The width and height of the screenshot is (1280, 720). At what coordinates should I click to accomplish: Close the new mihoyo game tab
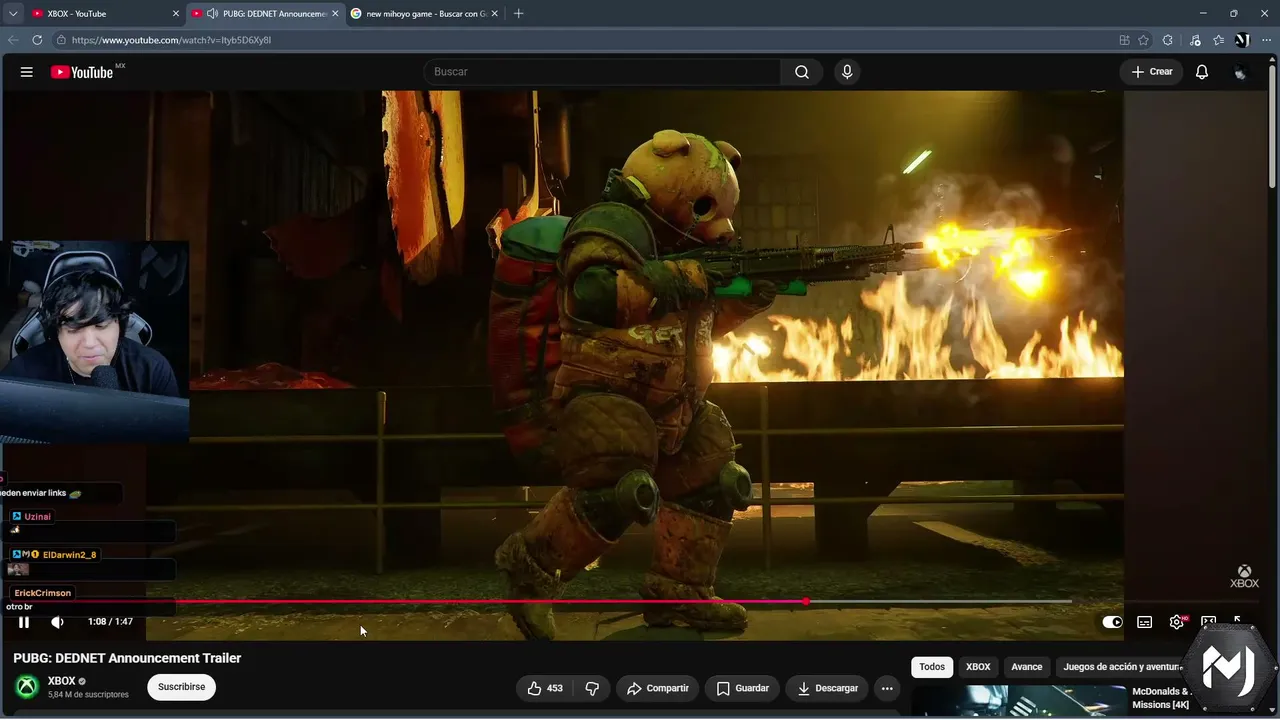point(494,13)
